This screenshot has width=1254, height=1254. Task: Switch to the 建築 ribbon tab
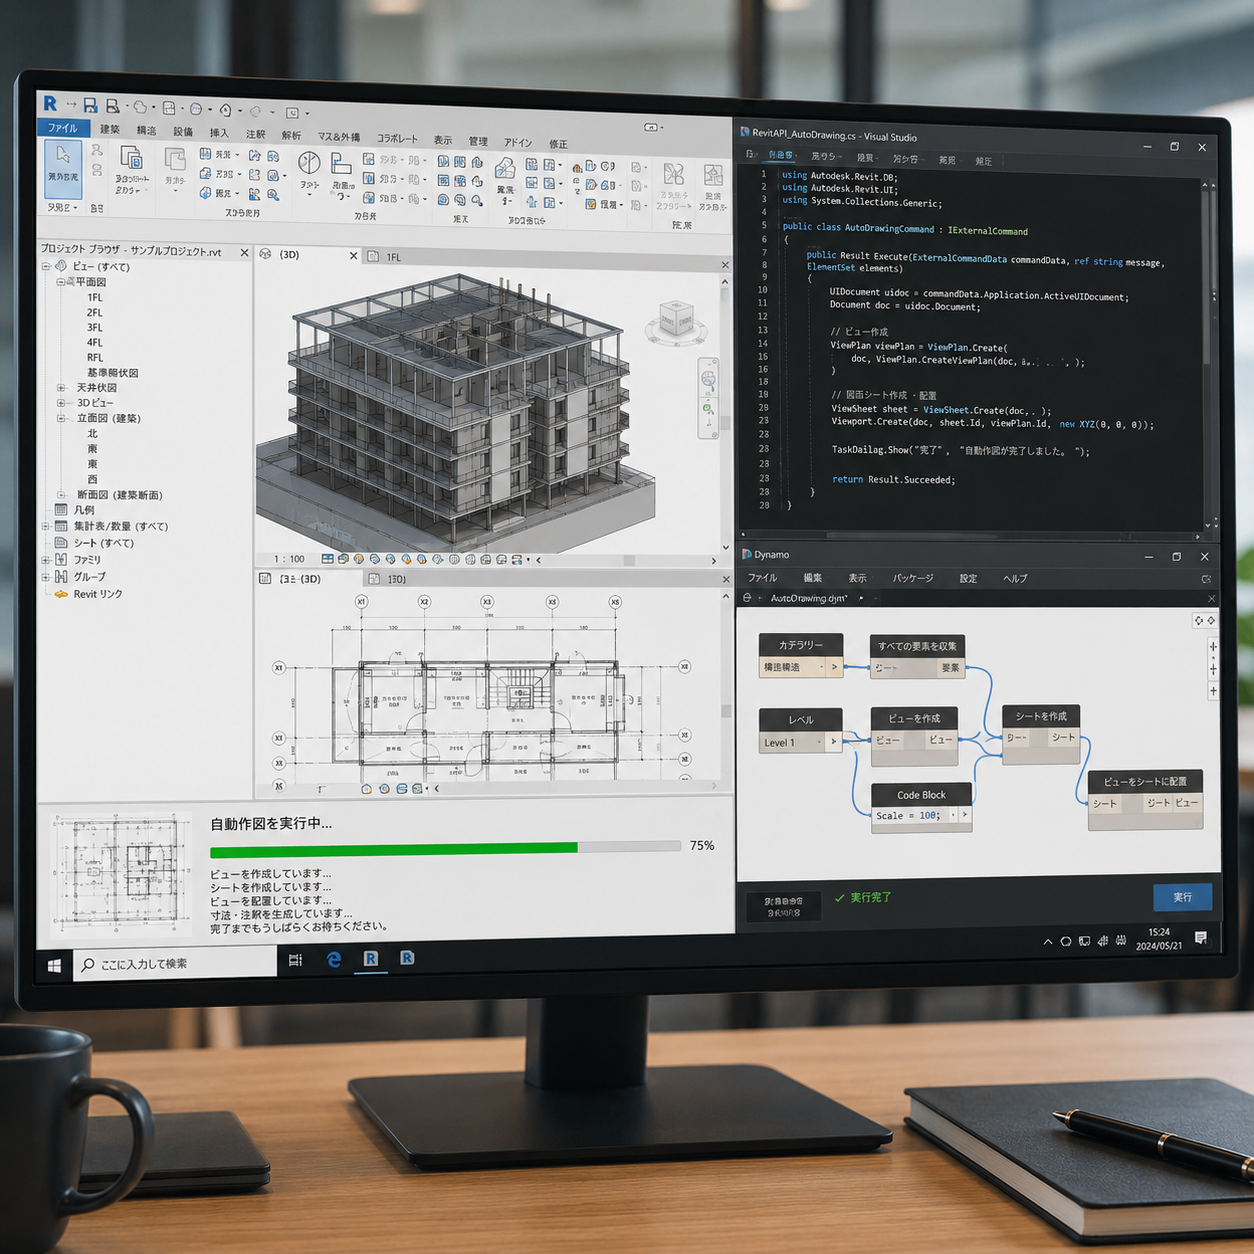coord(110,129)
